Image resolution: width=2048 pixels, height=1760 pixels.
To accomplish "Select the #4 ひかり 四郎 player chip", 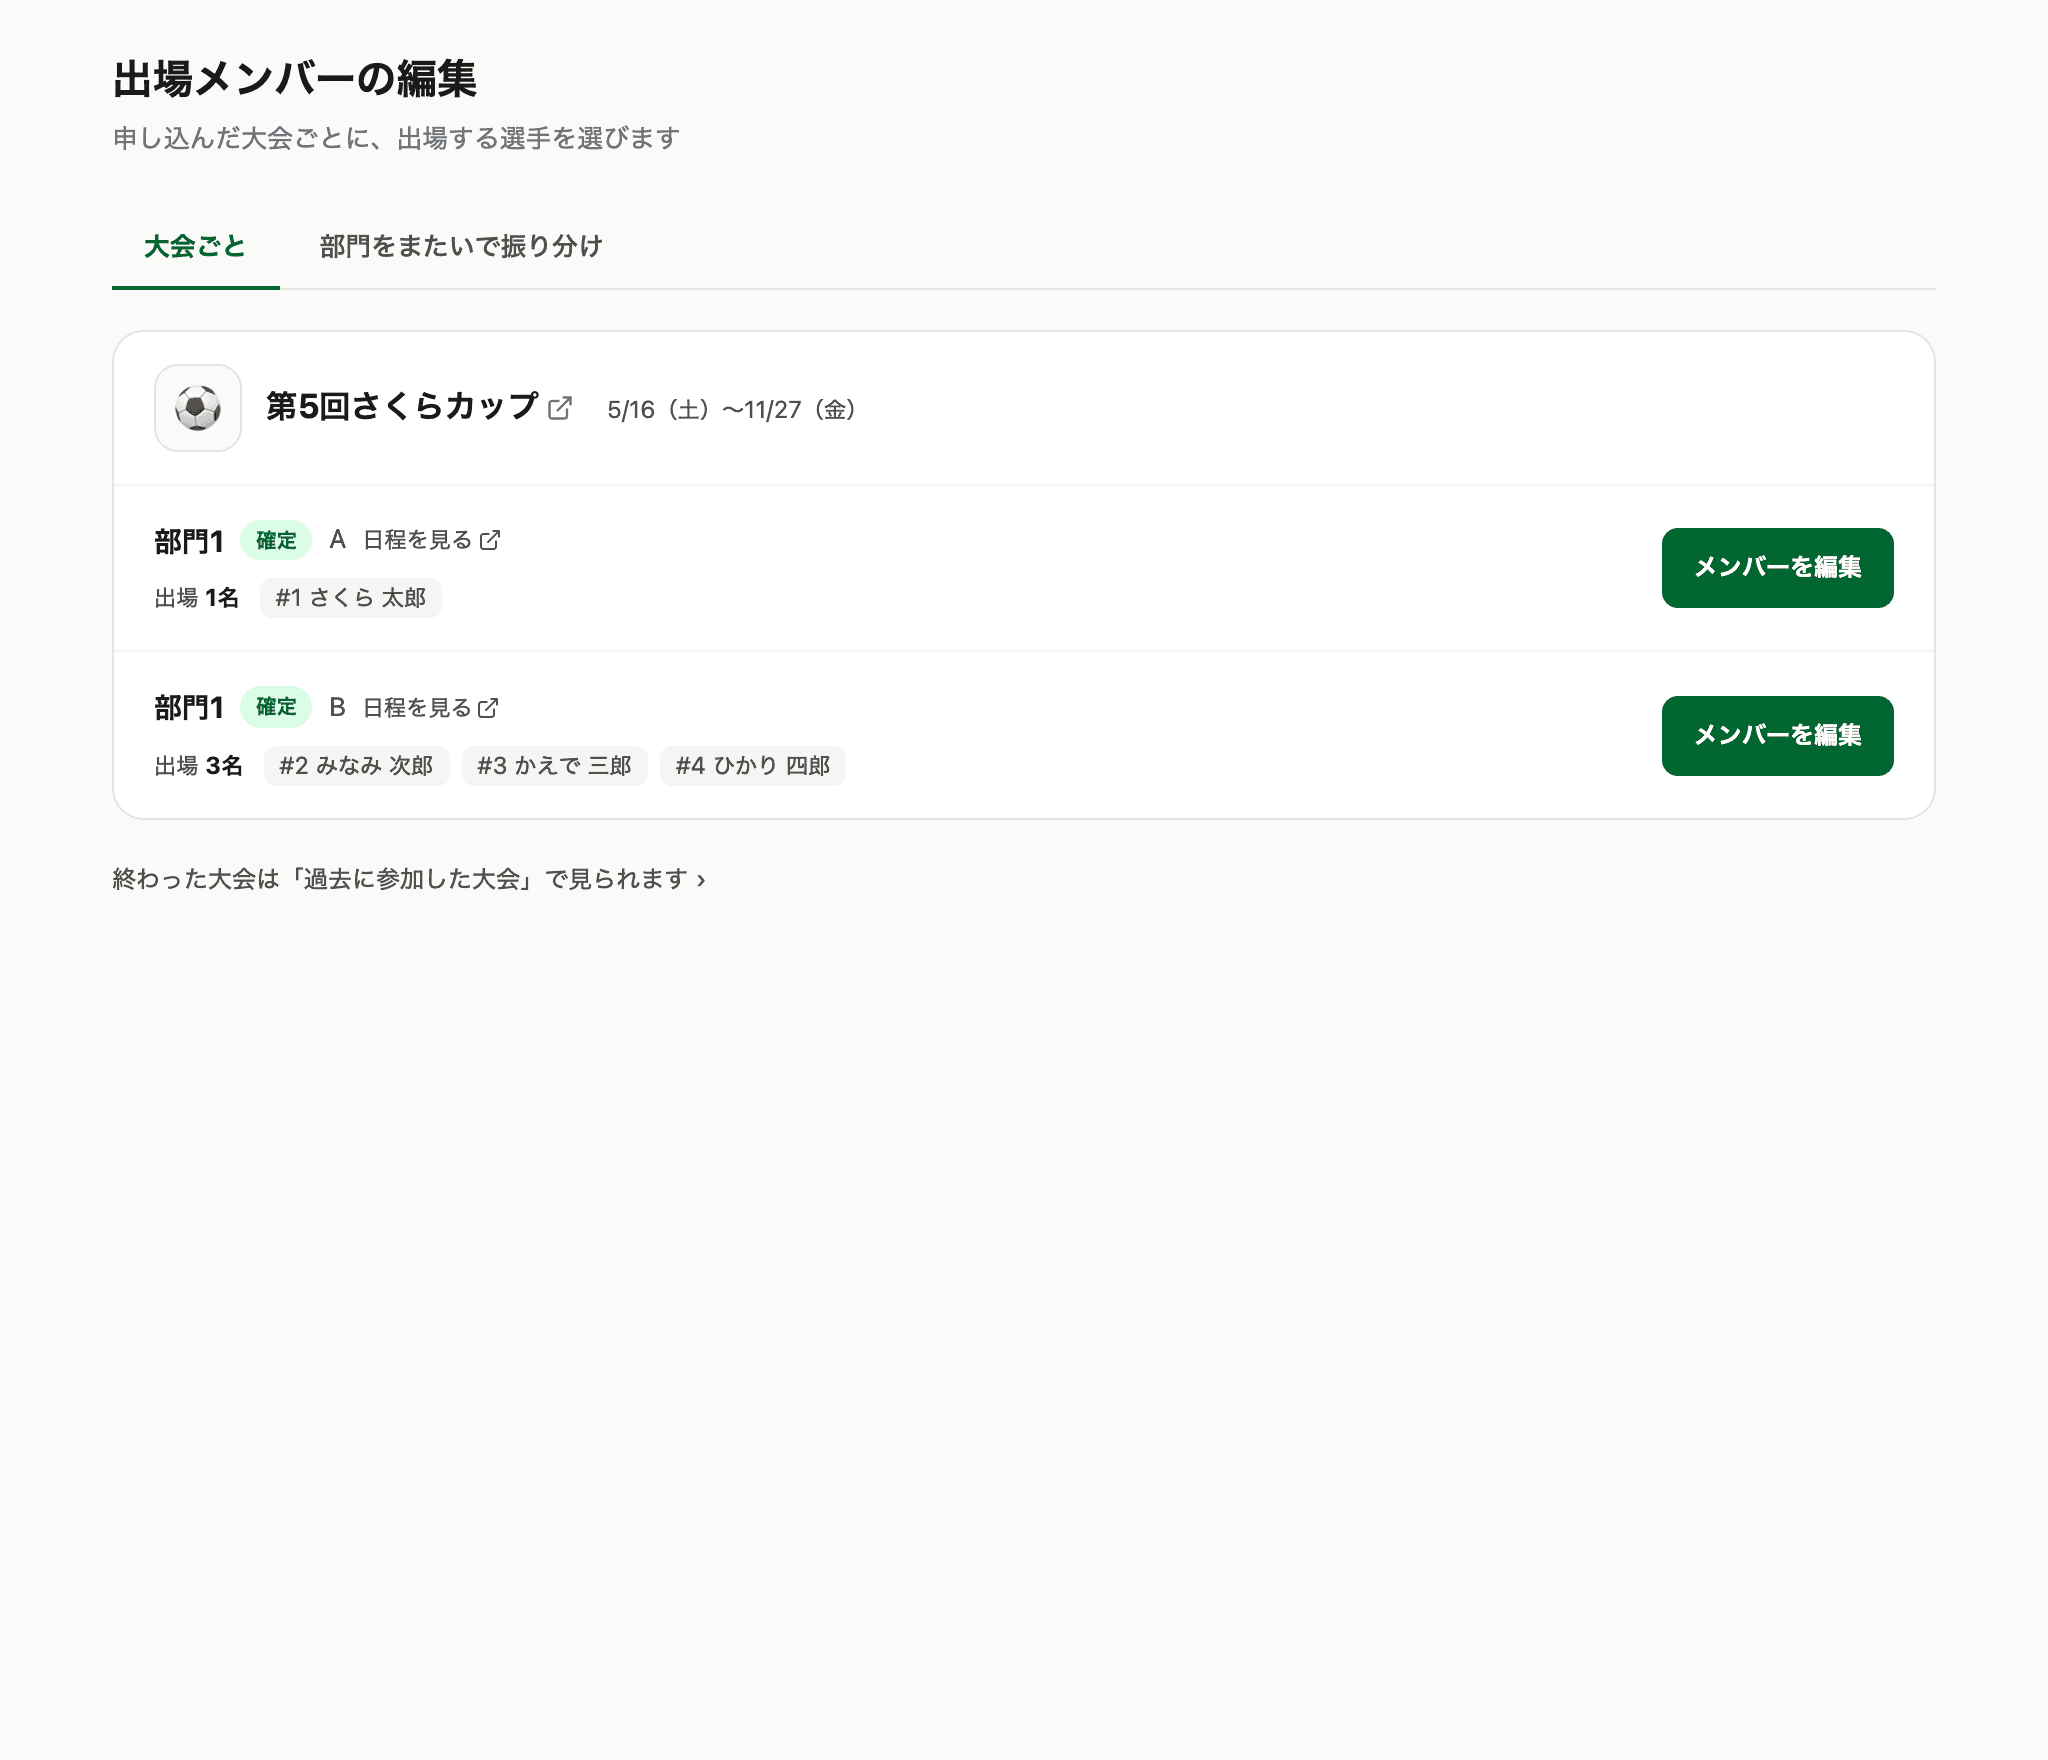I will [x=753, y=766].
